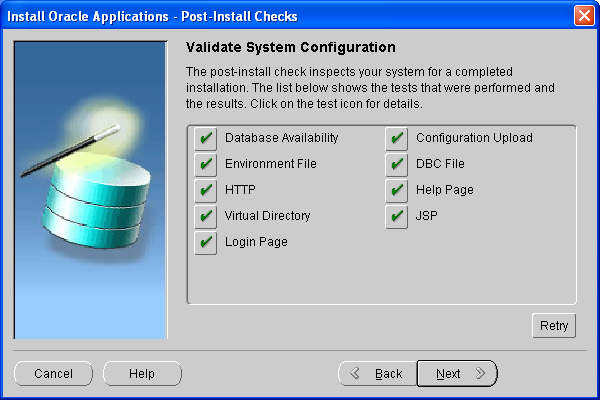
Task: Click the Validate System Configuration heading
Action: click(x=291, y=47)
